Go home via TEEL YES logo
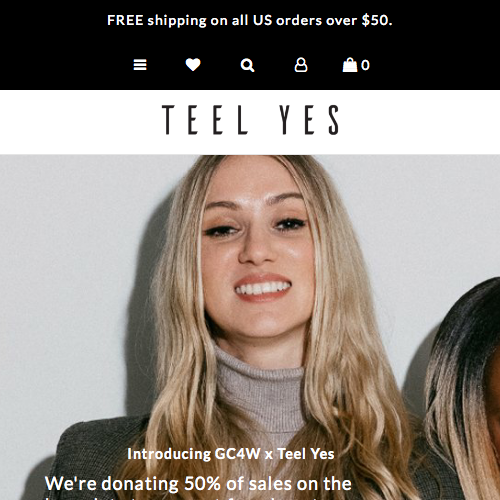500x500 pixels. (250, 120)
